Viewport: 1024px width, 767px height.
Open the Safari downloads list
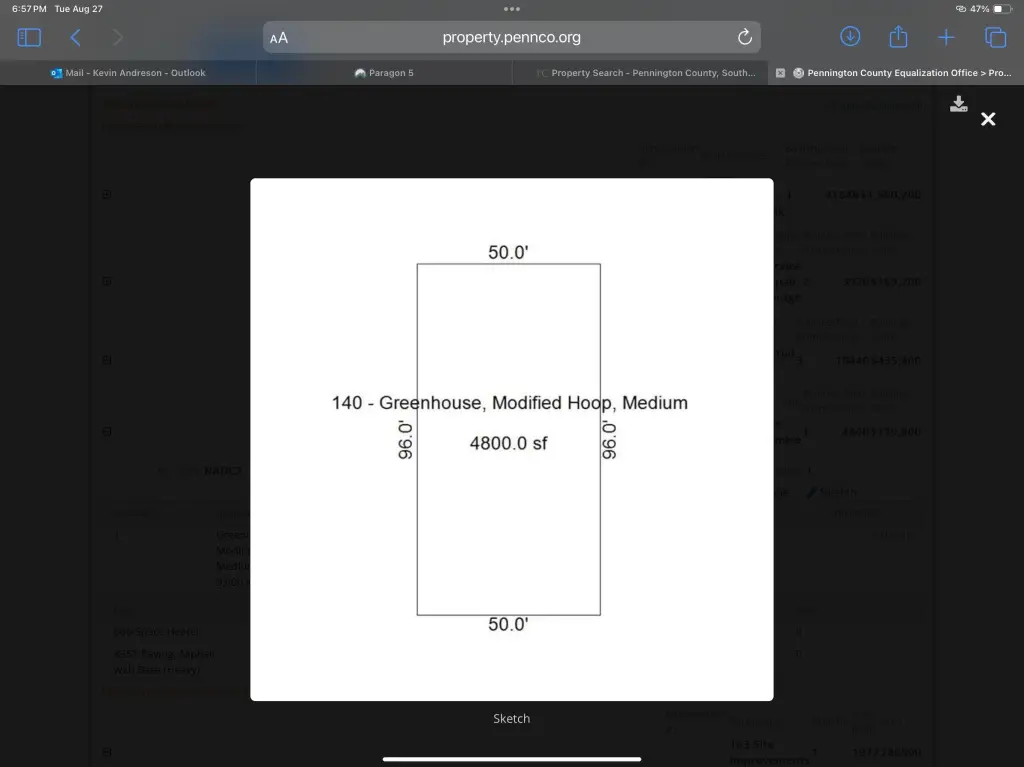pyautogui.click(x=850, y=37)
